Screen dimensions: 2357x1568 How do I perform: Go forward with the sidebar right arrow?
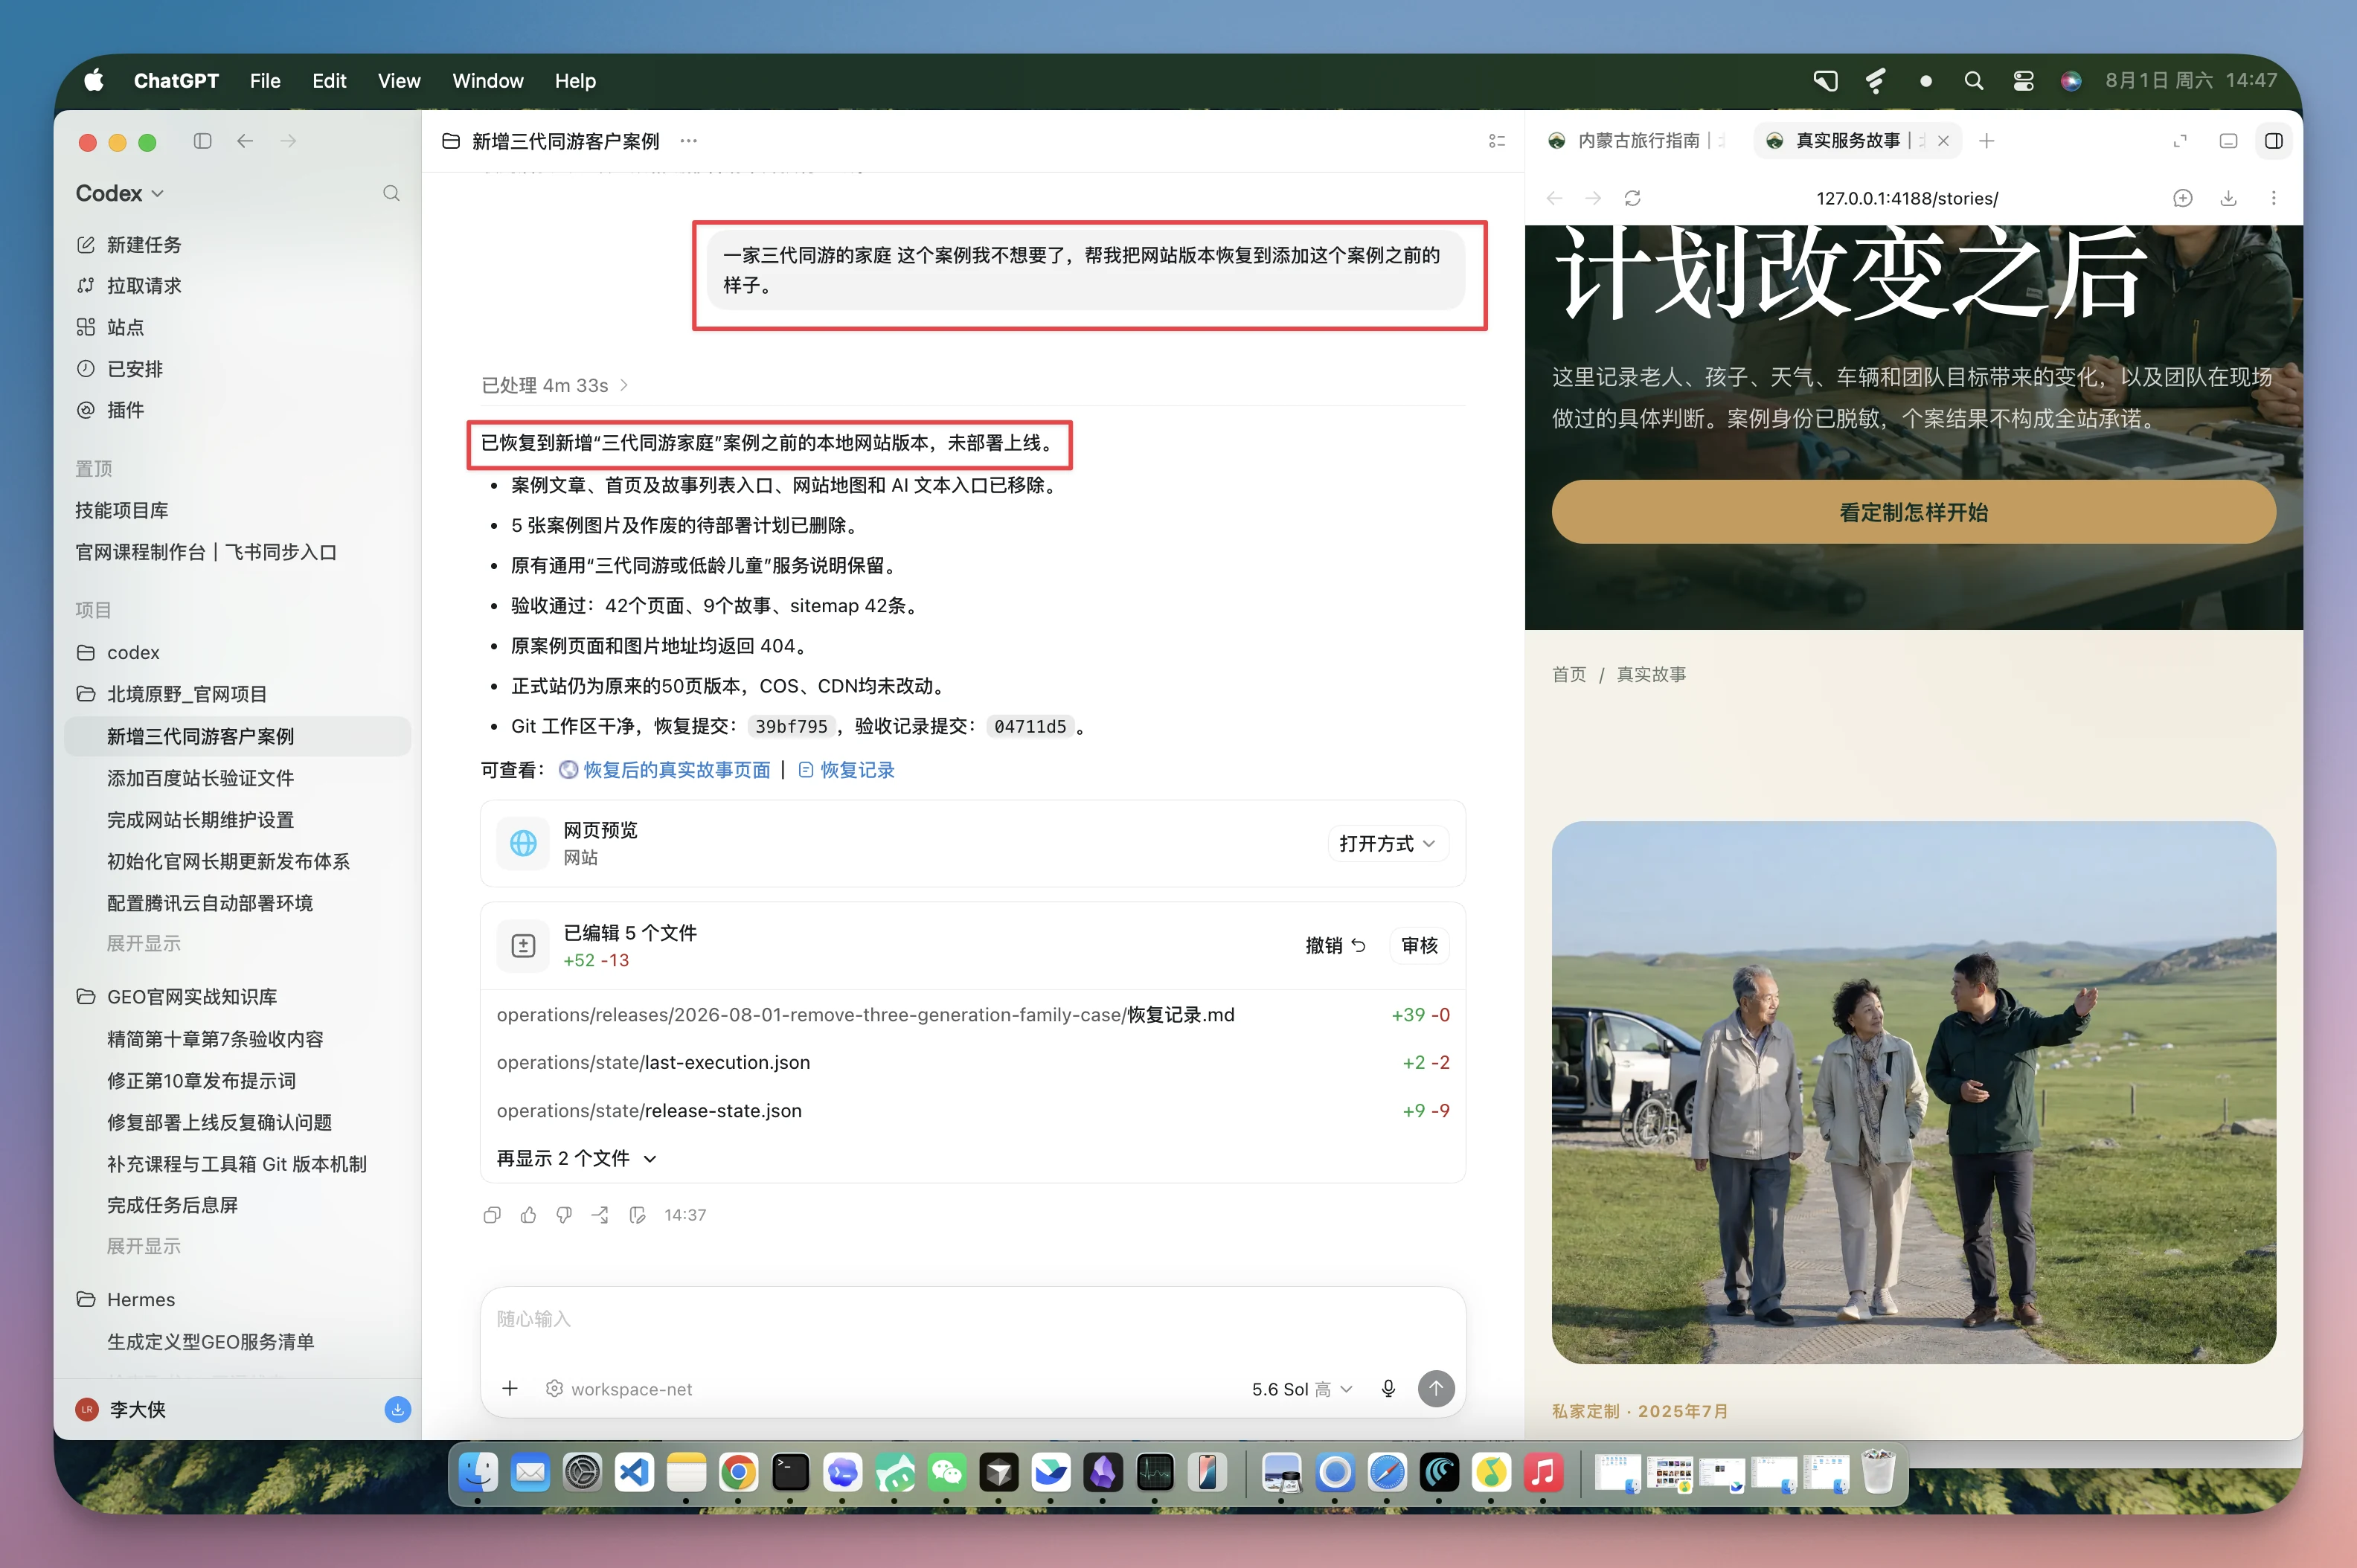288,141
